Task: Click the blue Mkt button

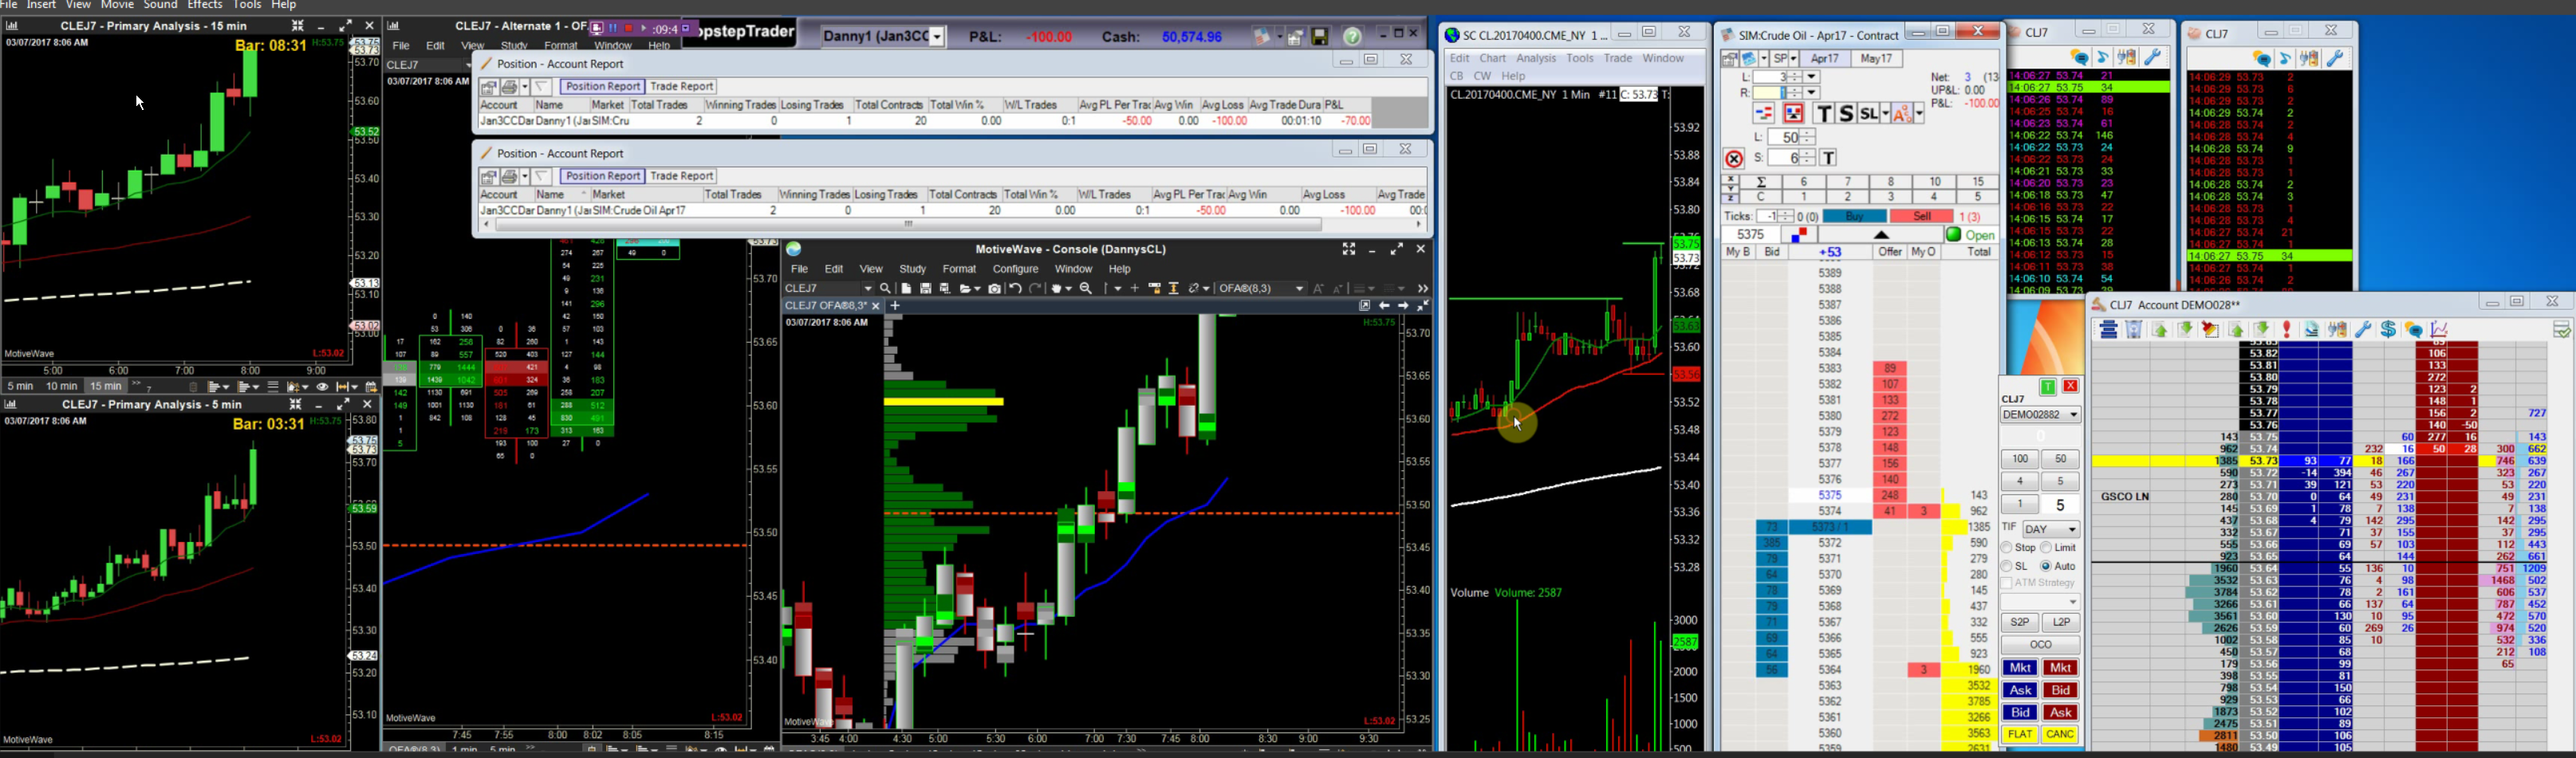Action: pyautogui.click(x=2019, y=668)
